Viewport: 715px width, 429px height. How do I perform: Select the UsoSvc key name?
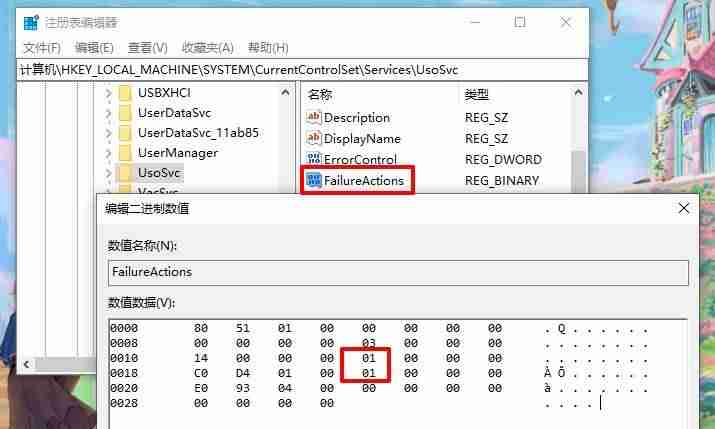coord(159,173)
